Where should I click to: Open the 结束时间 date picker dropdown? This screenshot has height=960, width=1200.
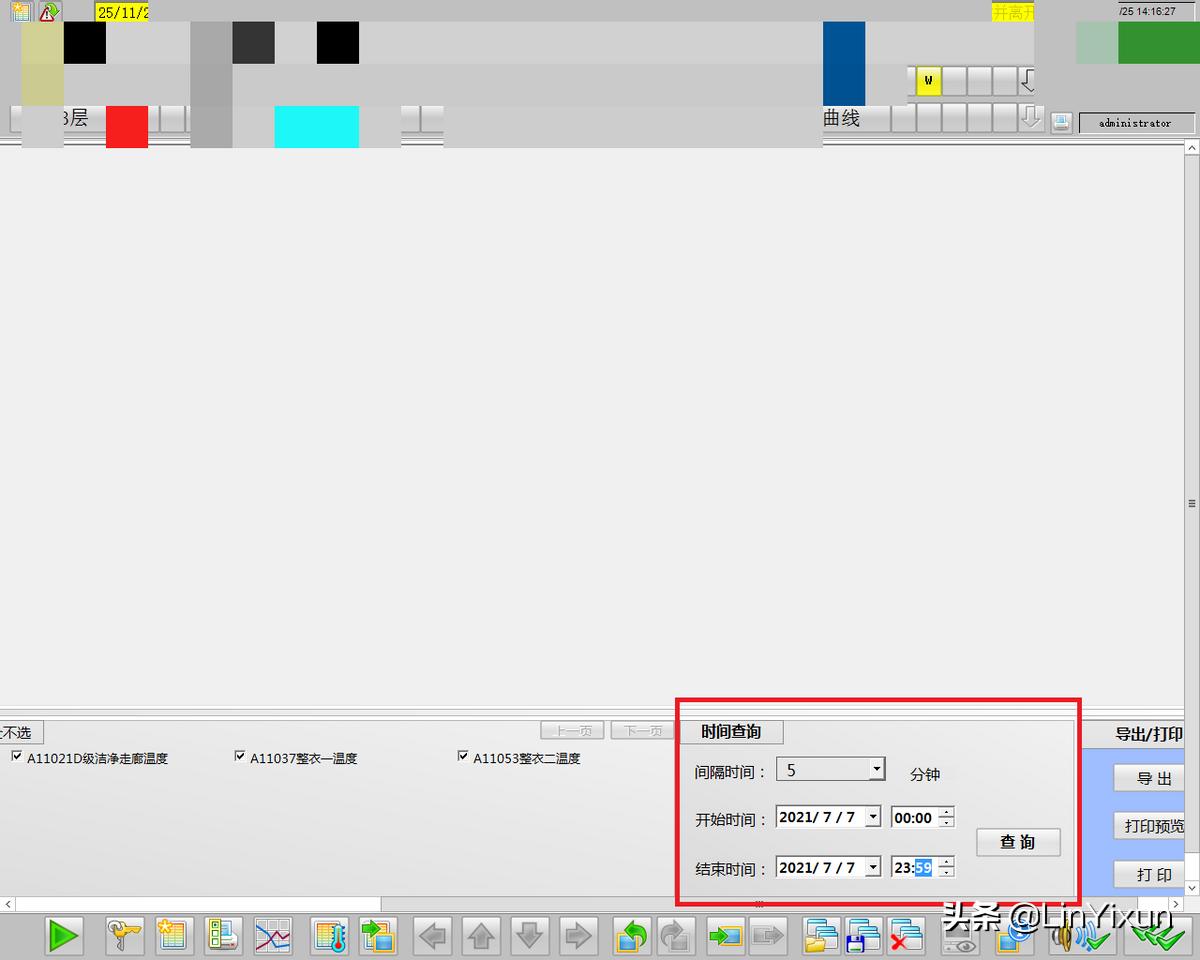[x=872, y=867]
